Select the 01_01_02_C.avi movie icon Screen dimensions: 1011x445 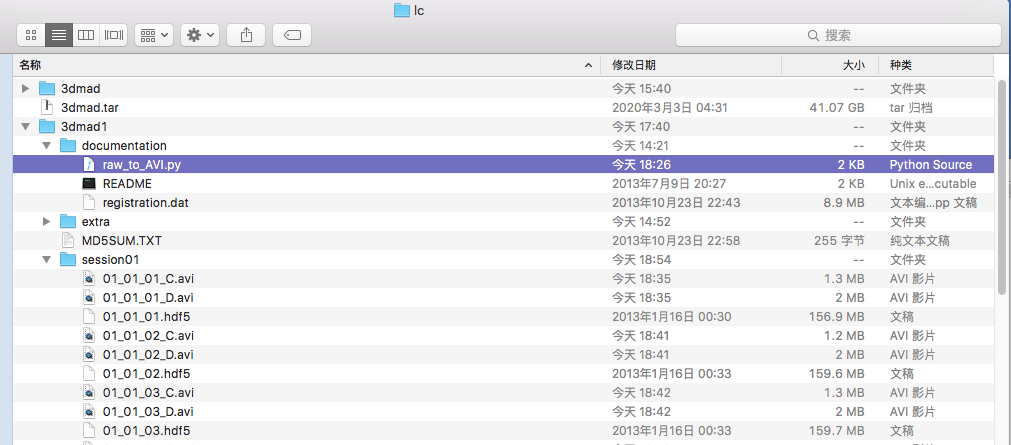(89, 336)
